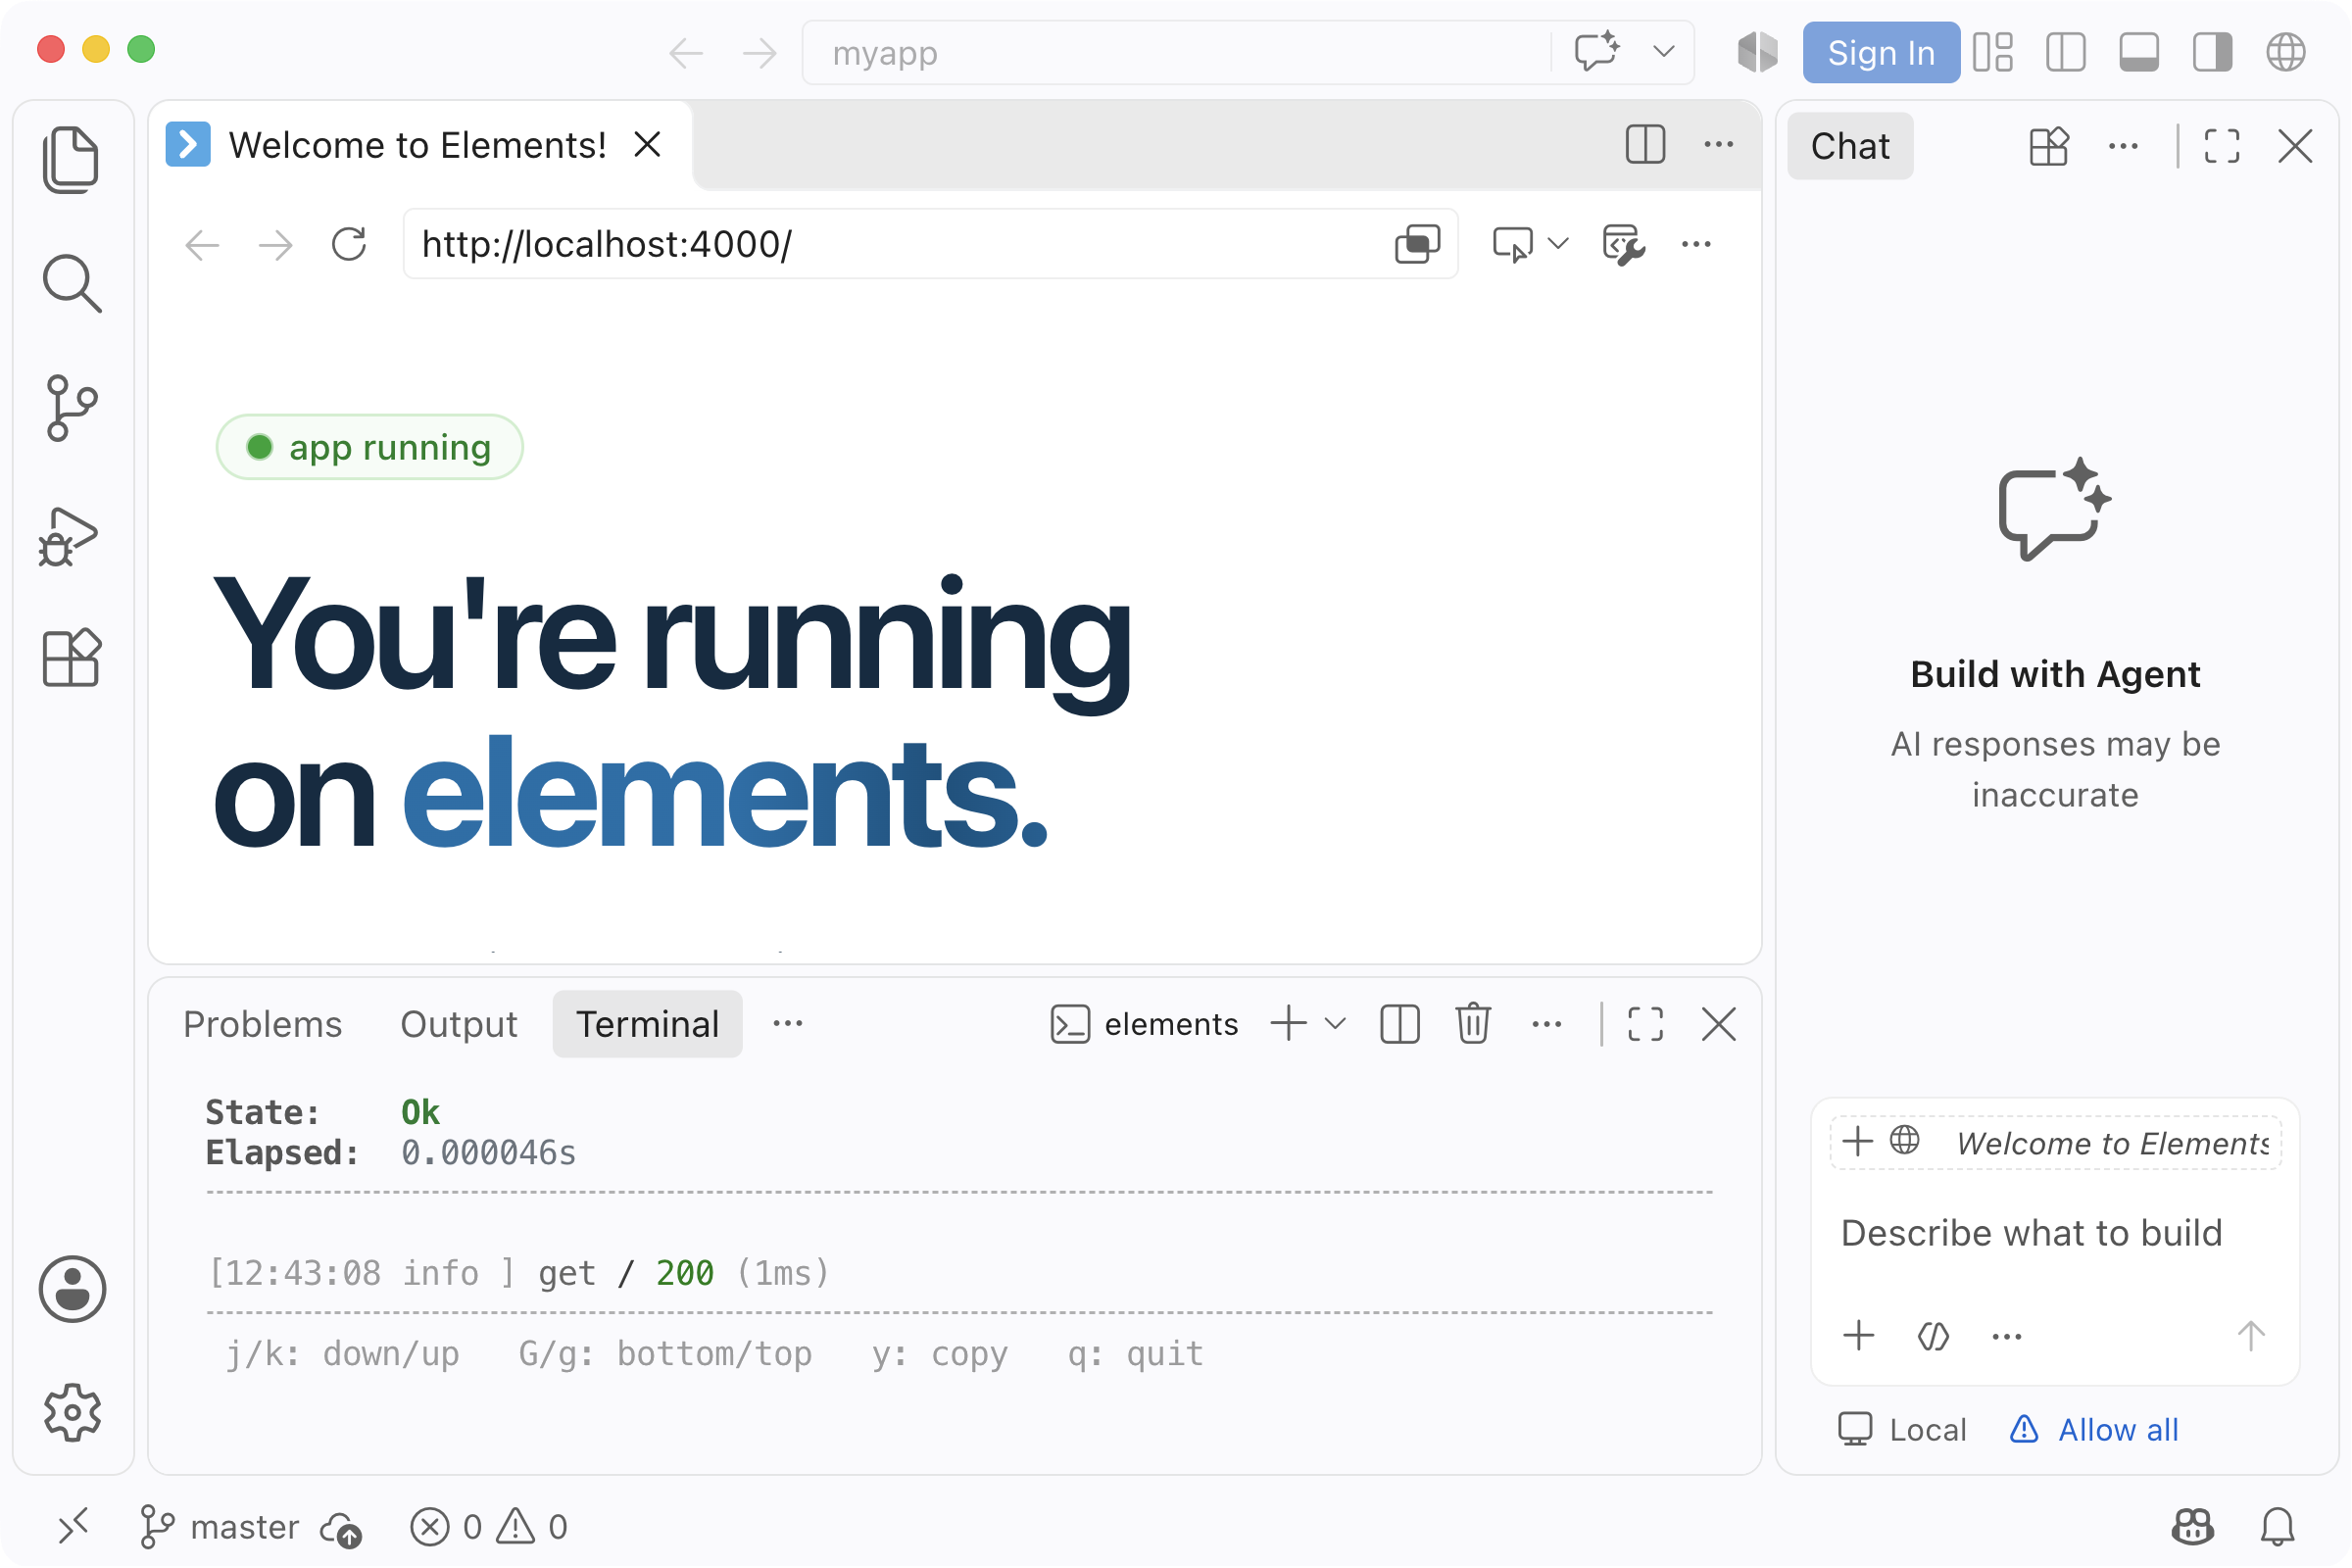Open Copilot status icon in status bar

tap(2193, 1526)
